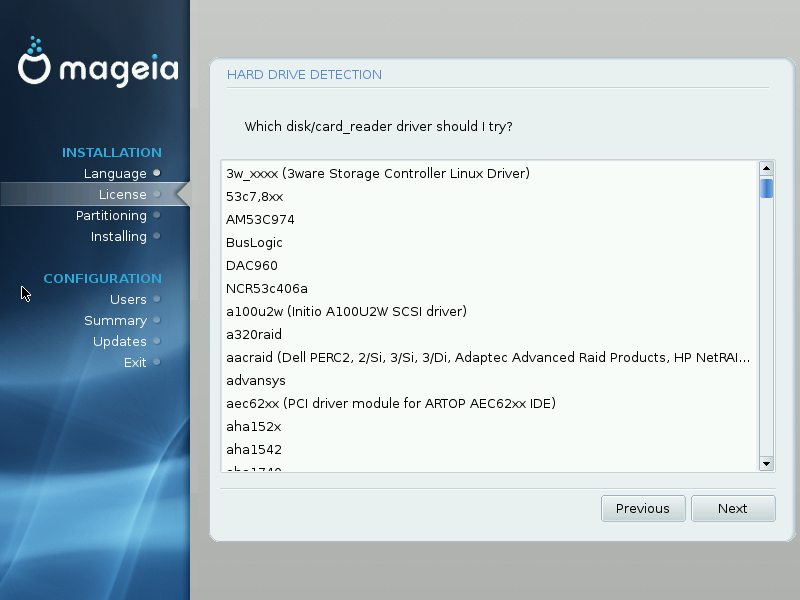Select a100u2w Initio SCSI driver
Viewport: 800px width, 600px height.
[x=490, y=311]
